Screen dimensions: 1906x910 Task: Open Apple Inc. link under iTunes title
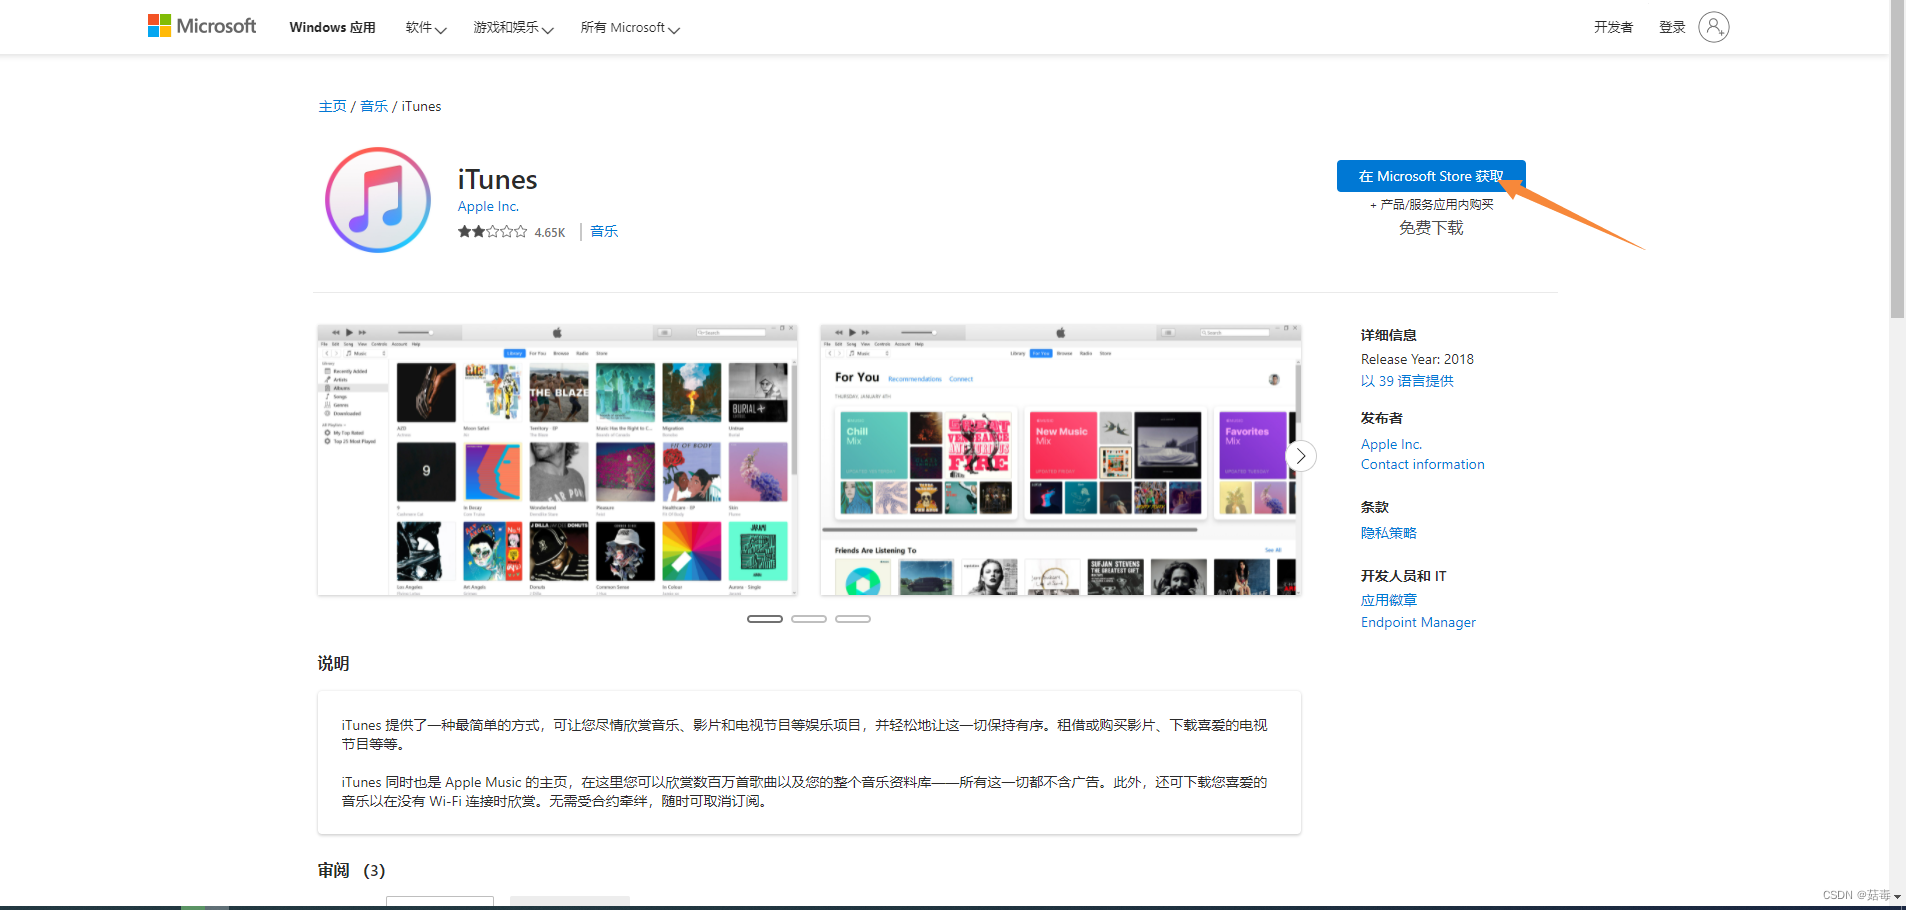click(x=488, y=206)
